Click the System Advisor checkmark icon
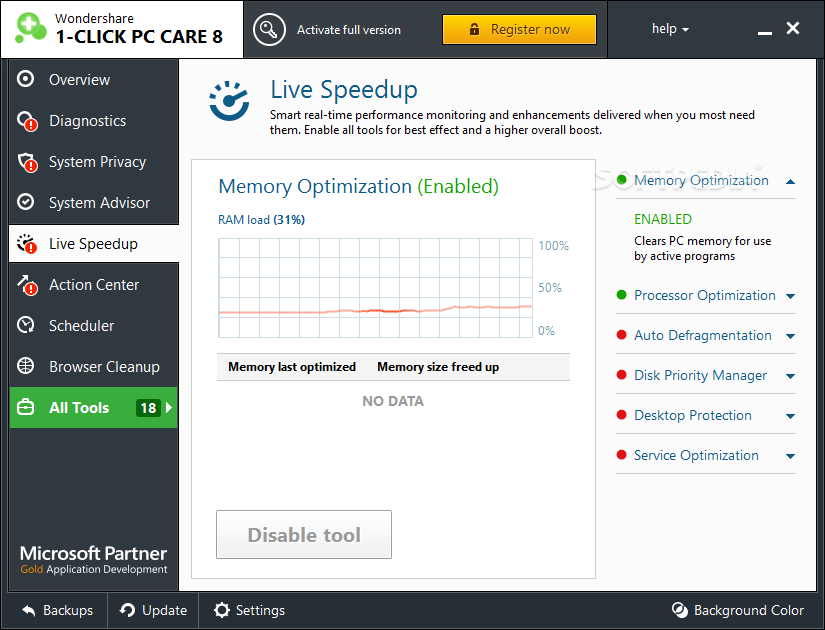The image size is (825, 630). tap(25, 202)
